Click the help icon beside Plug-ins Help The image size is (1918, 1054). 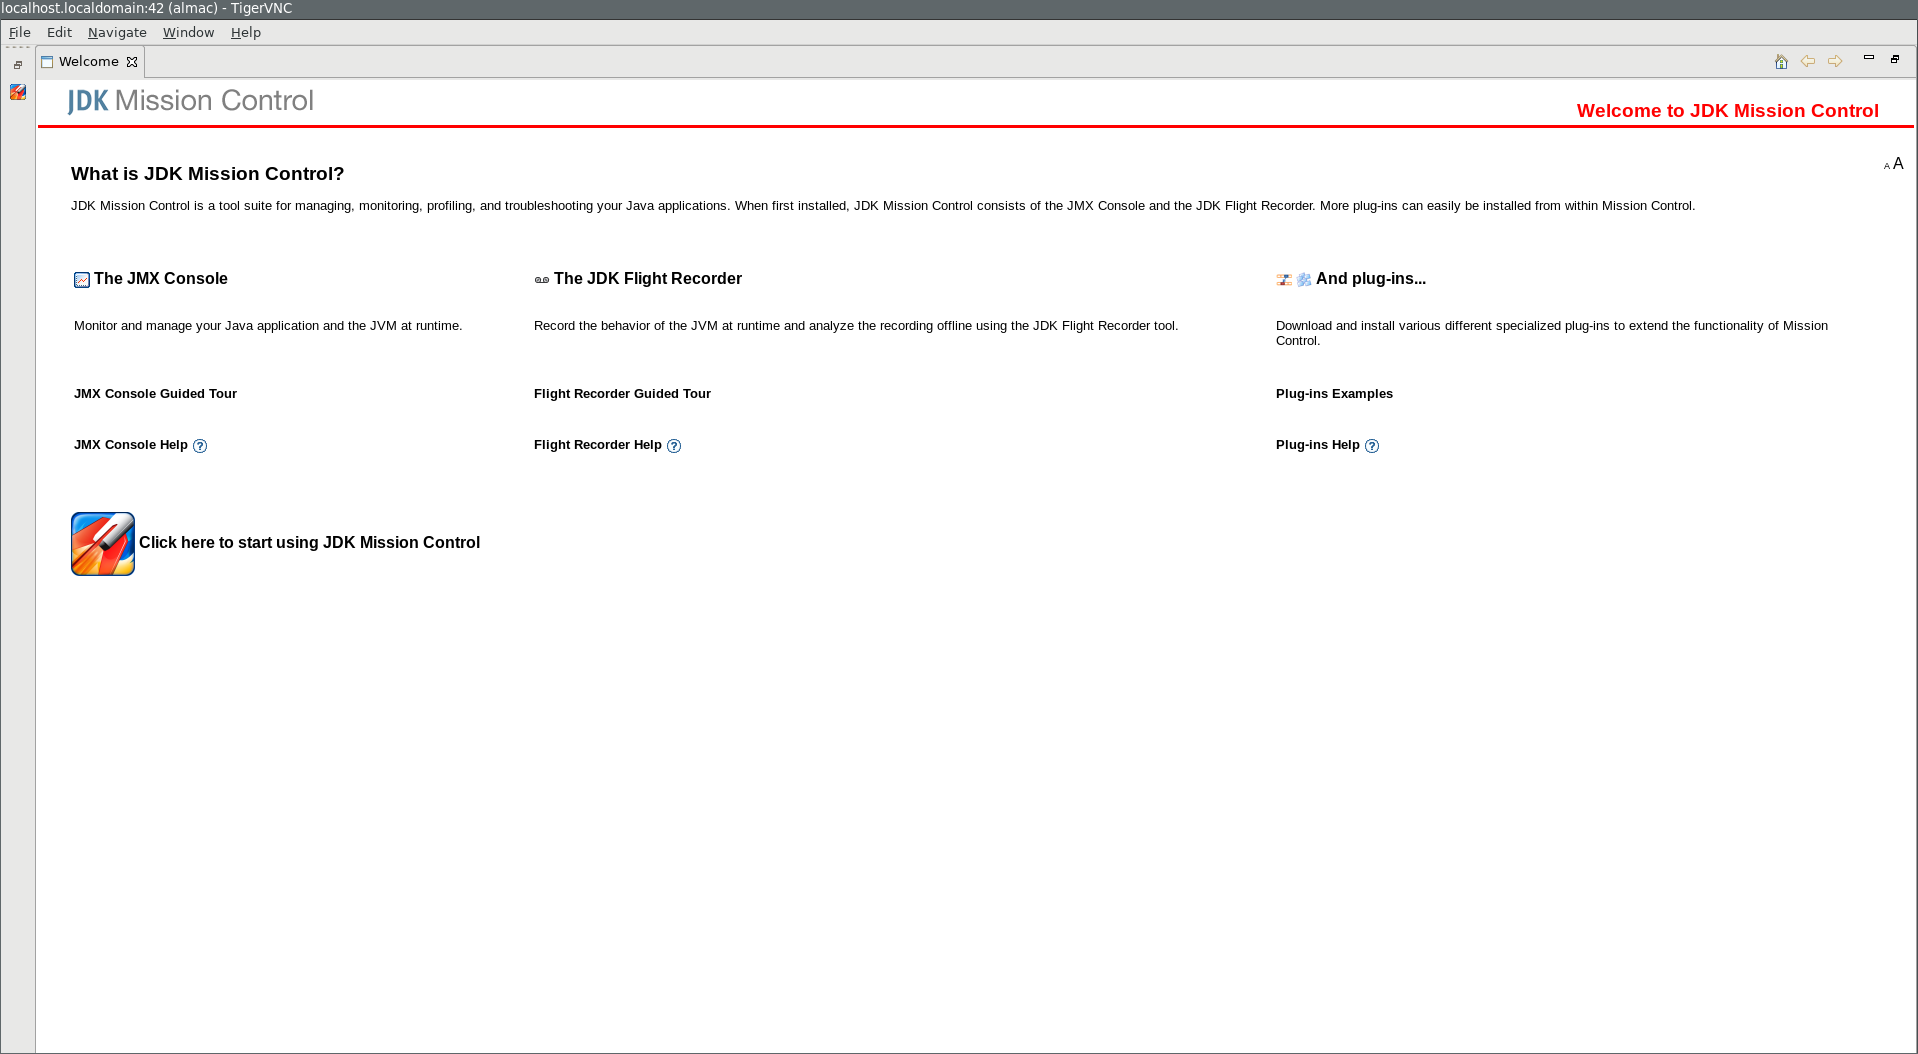[x=1372, y=446]
